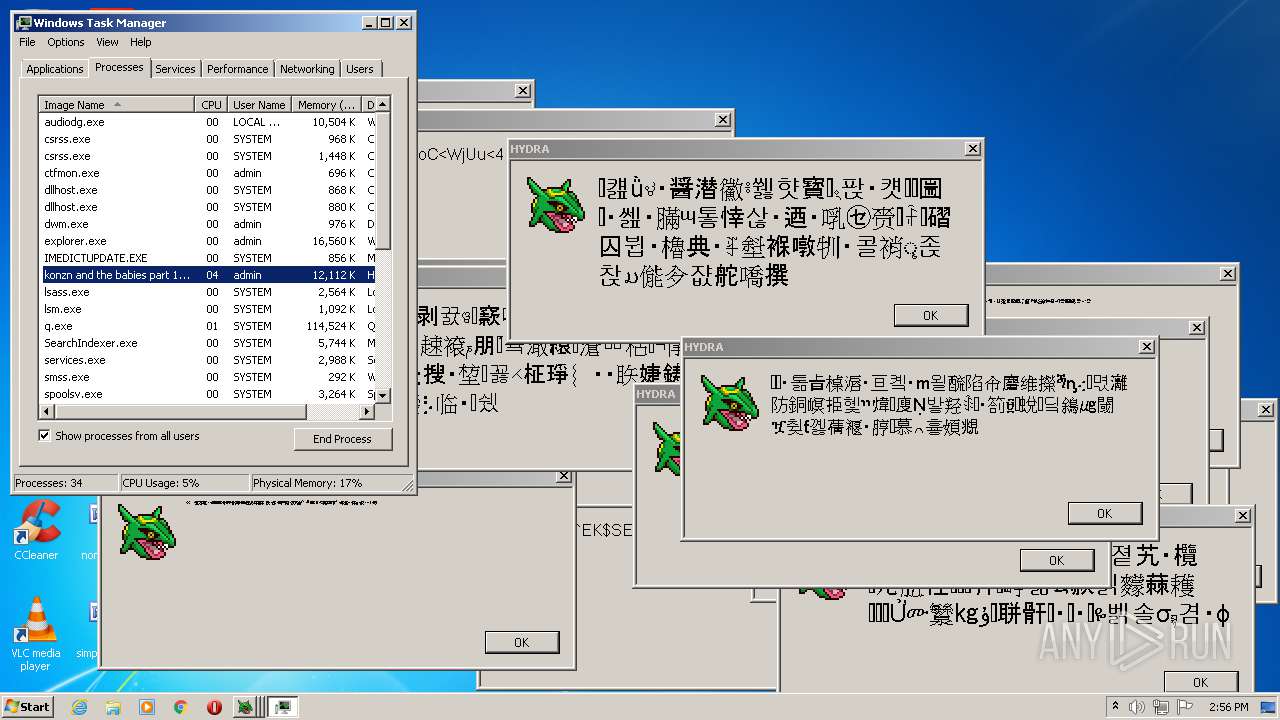This screenshot has height=720, width=1280.
Task: Select the IMEDICTUPDATE.EXE process row
Action: [207, 258]
